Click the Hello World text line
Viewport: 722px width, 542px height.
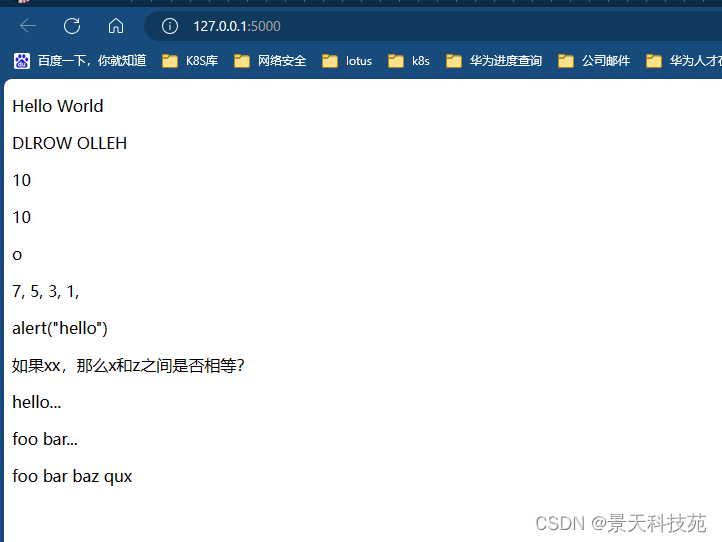[58, 106]
